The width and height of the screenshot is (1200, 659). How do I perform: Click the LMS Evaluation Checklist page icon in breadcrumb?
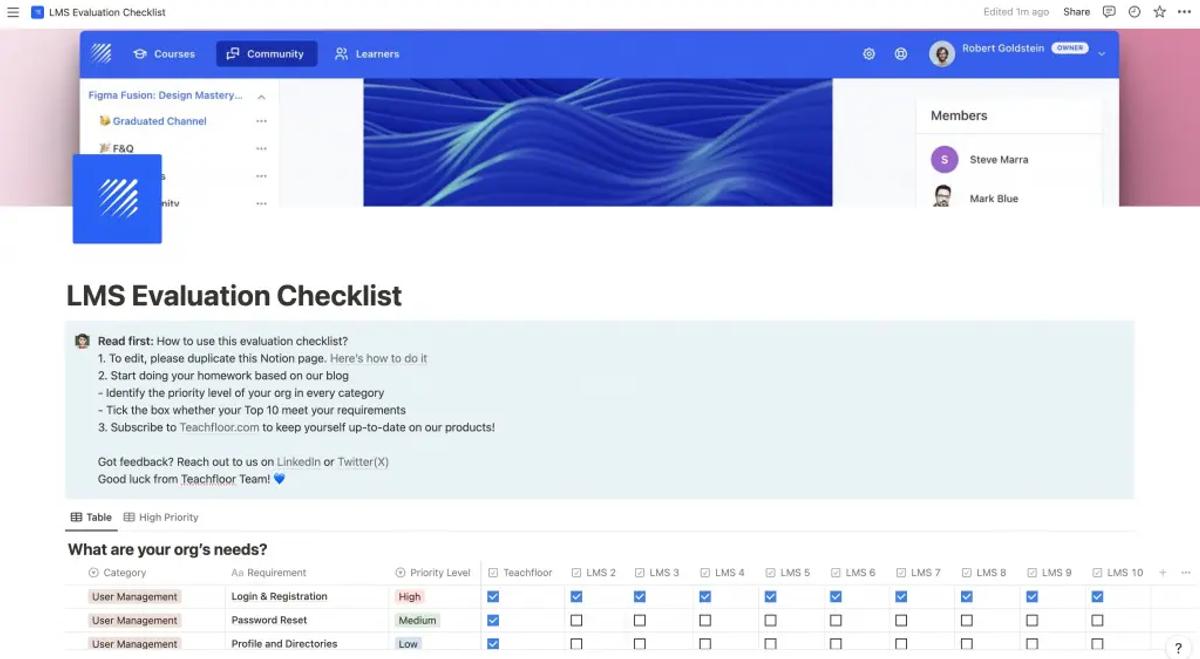tap(38, 12)
